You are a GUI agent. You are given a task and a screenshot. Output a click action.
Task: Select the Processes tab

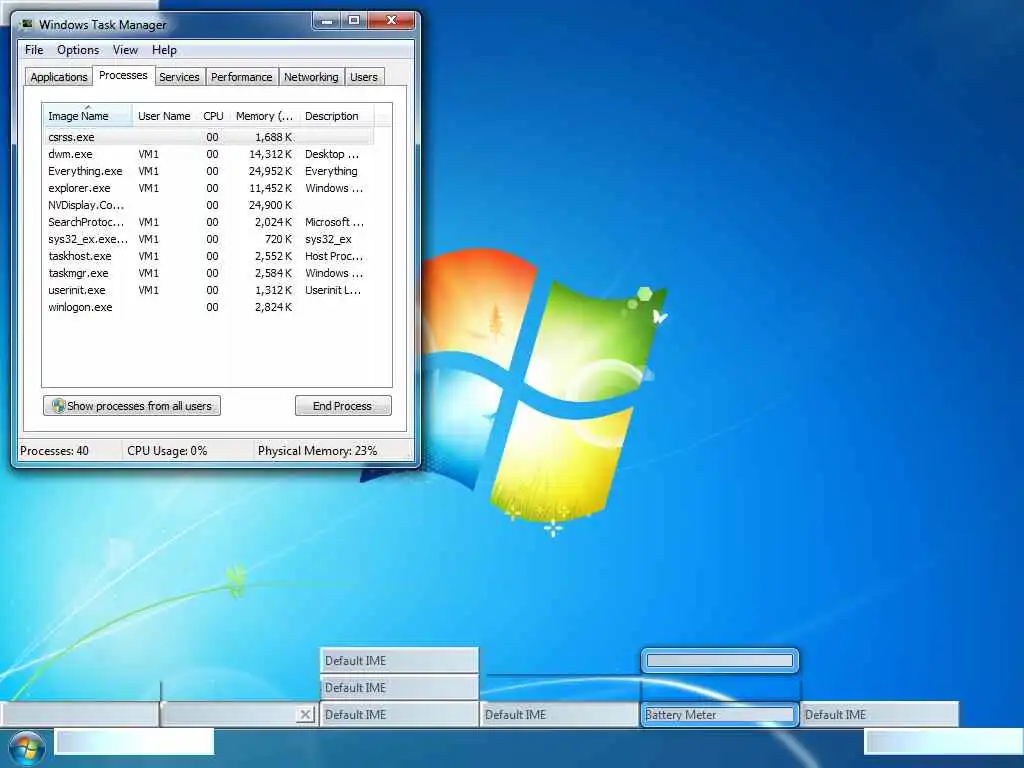123,76
